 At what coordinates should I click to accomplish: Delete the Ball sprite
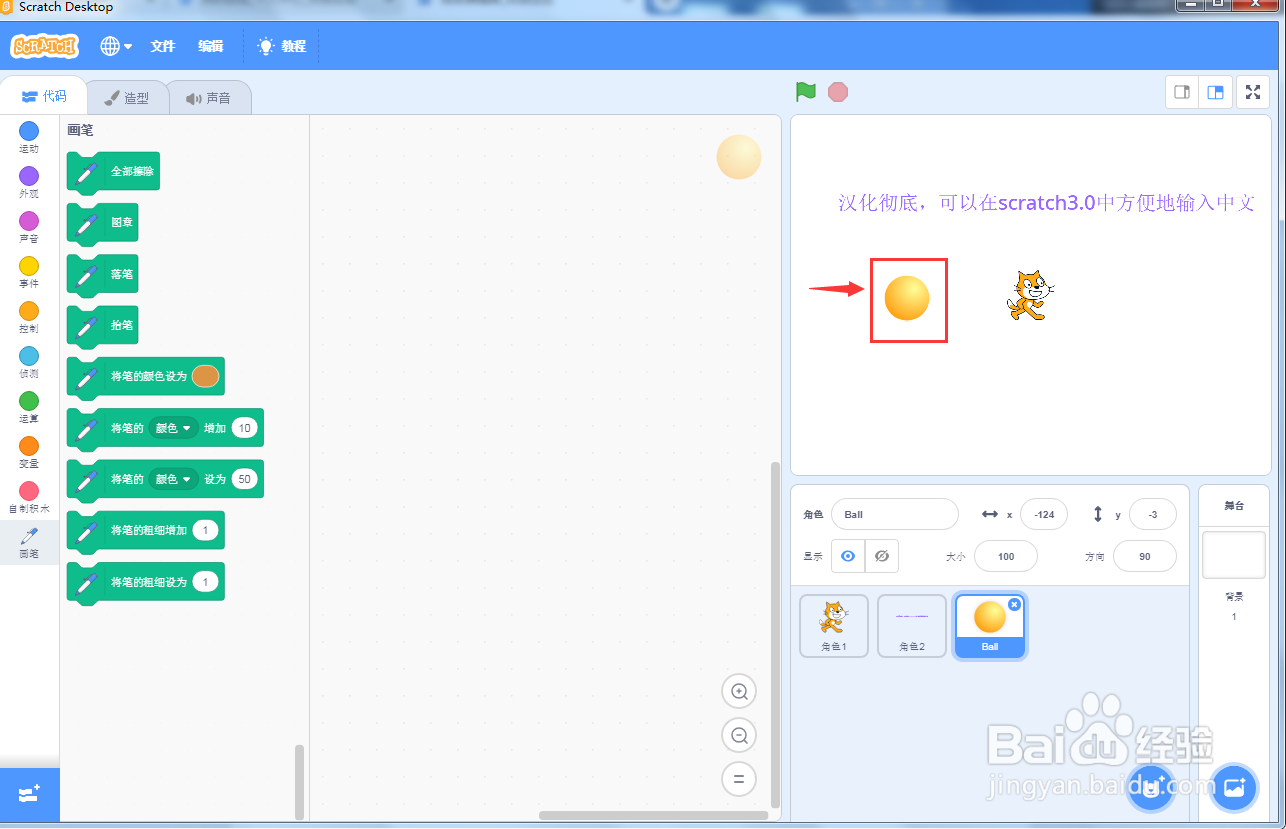pyautogui.click(x=1014, y=604)
